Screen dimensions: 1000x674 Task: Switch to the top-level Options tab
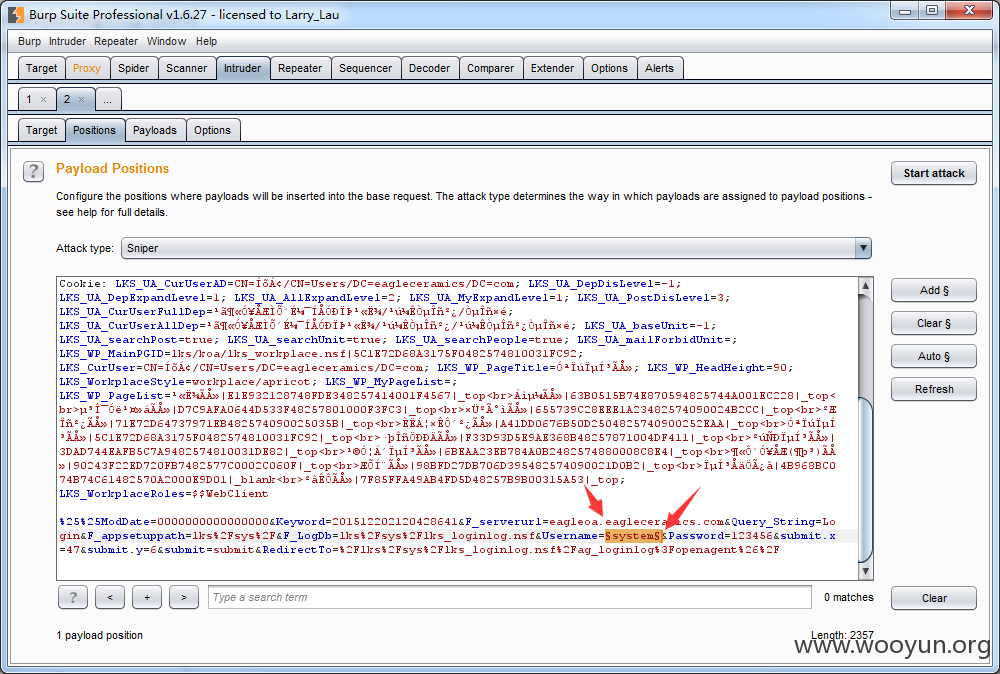[x=609, y=68]
